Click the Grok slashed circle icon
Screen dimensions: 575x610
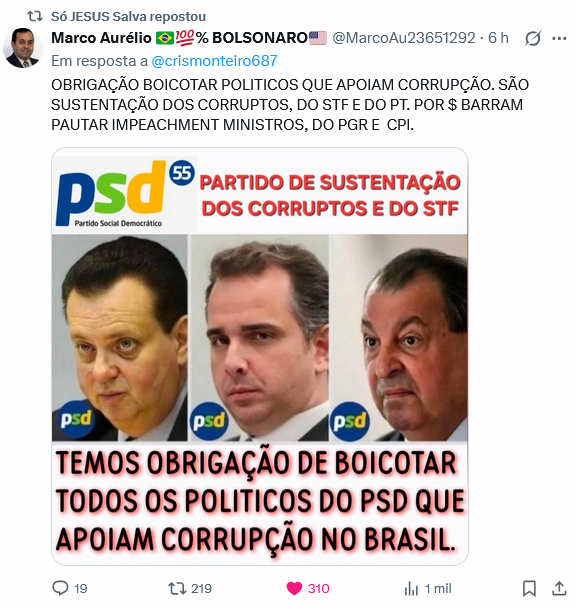click(533, 38)
